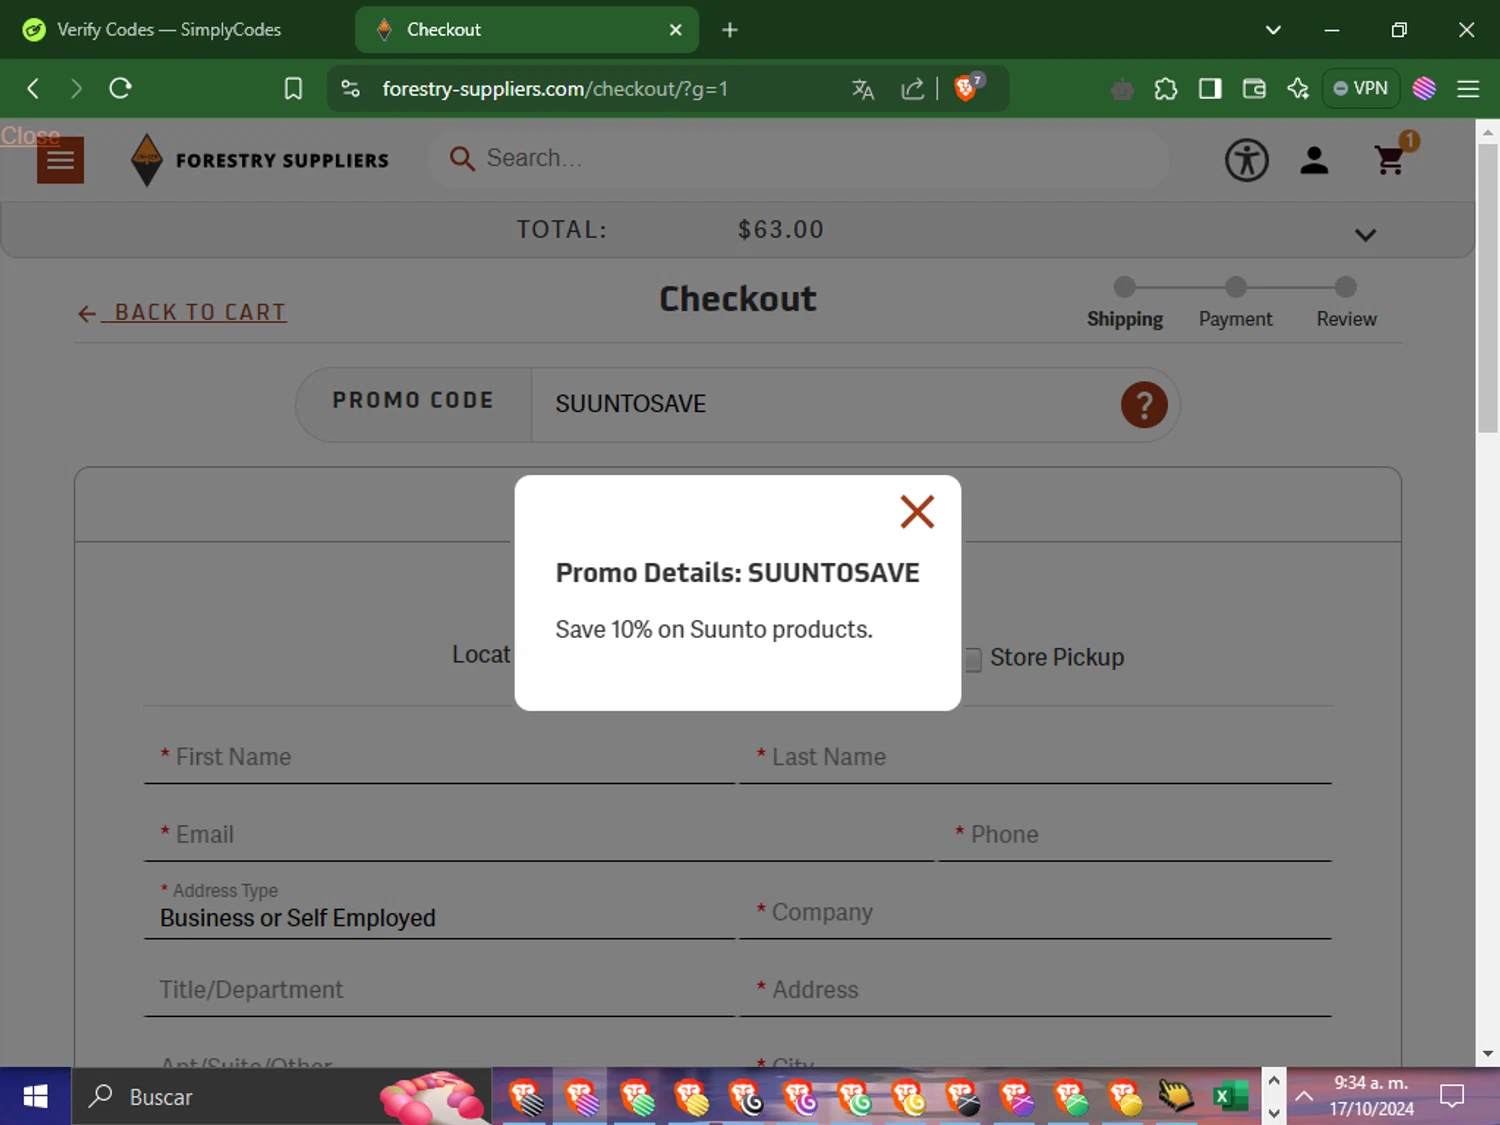Open the tab search dropdown
This screenshot has height=1125, width=1500.
pos(1273,30)
